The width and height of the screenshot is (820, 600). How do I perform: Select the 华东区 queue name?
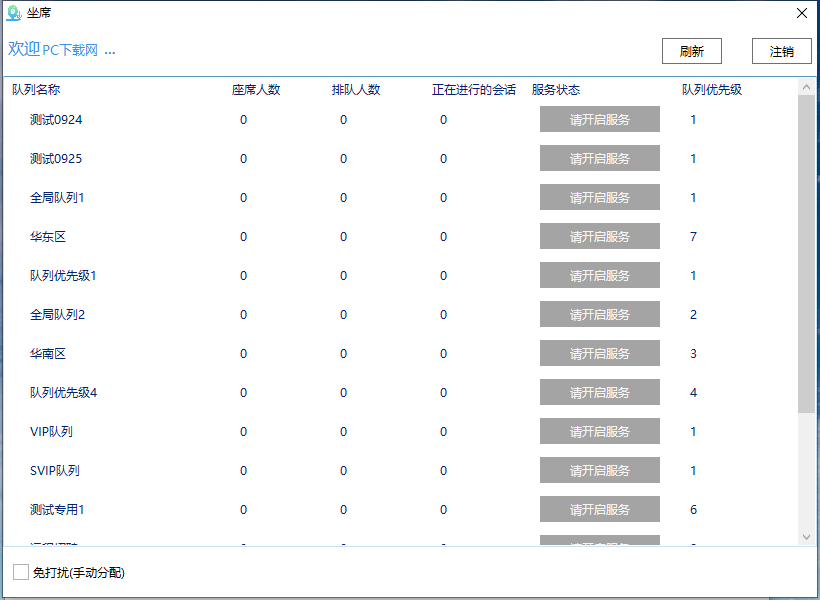[48, 236]
